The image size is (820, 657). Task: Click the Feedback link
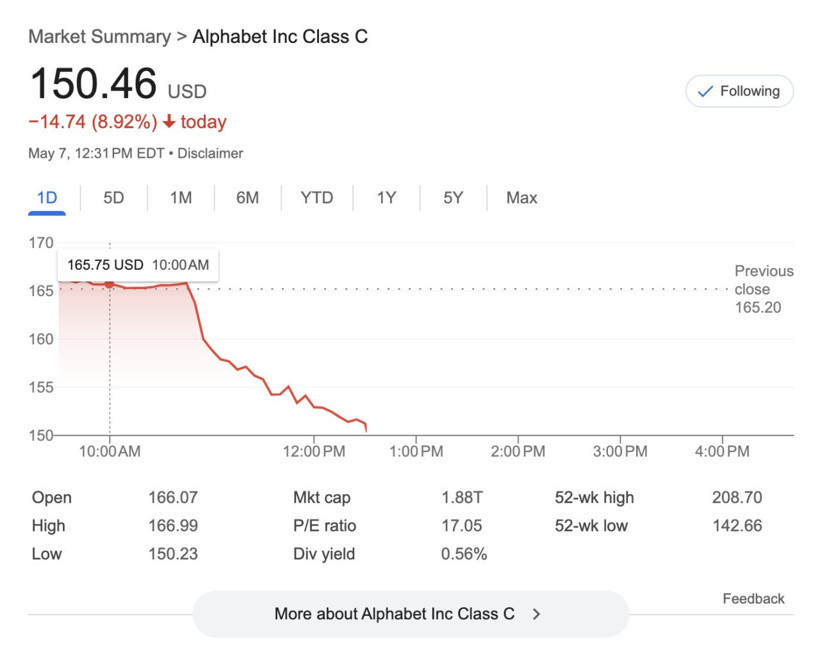[754, 598]
